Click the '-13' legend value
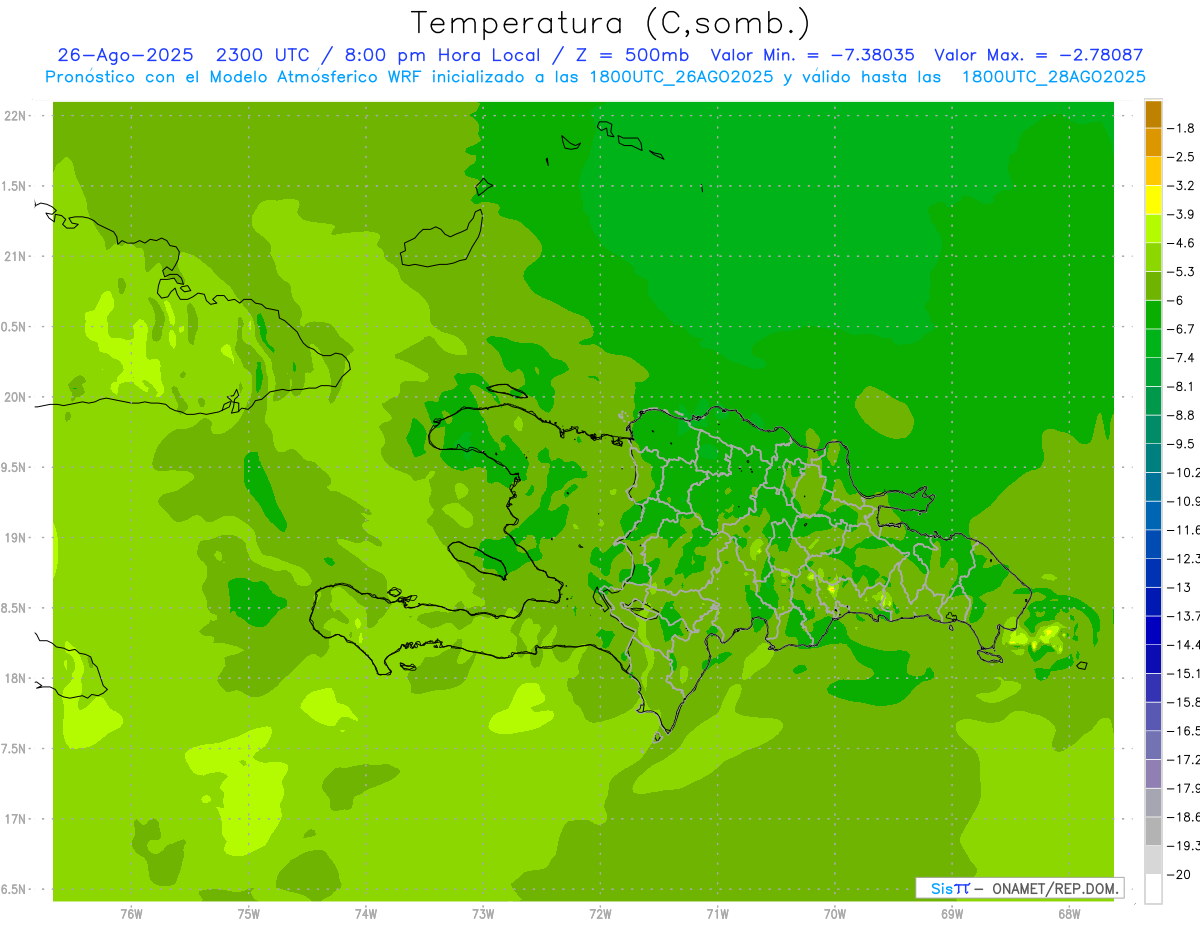The image size is (1200, 927). (x=1179, y=587)
